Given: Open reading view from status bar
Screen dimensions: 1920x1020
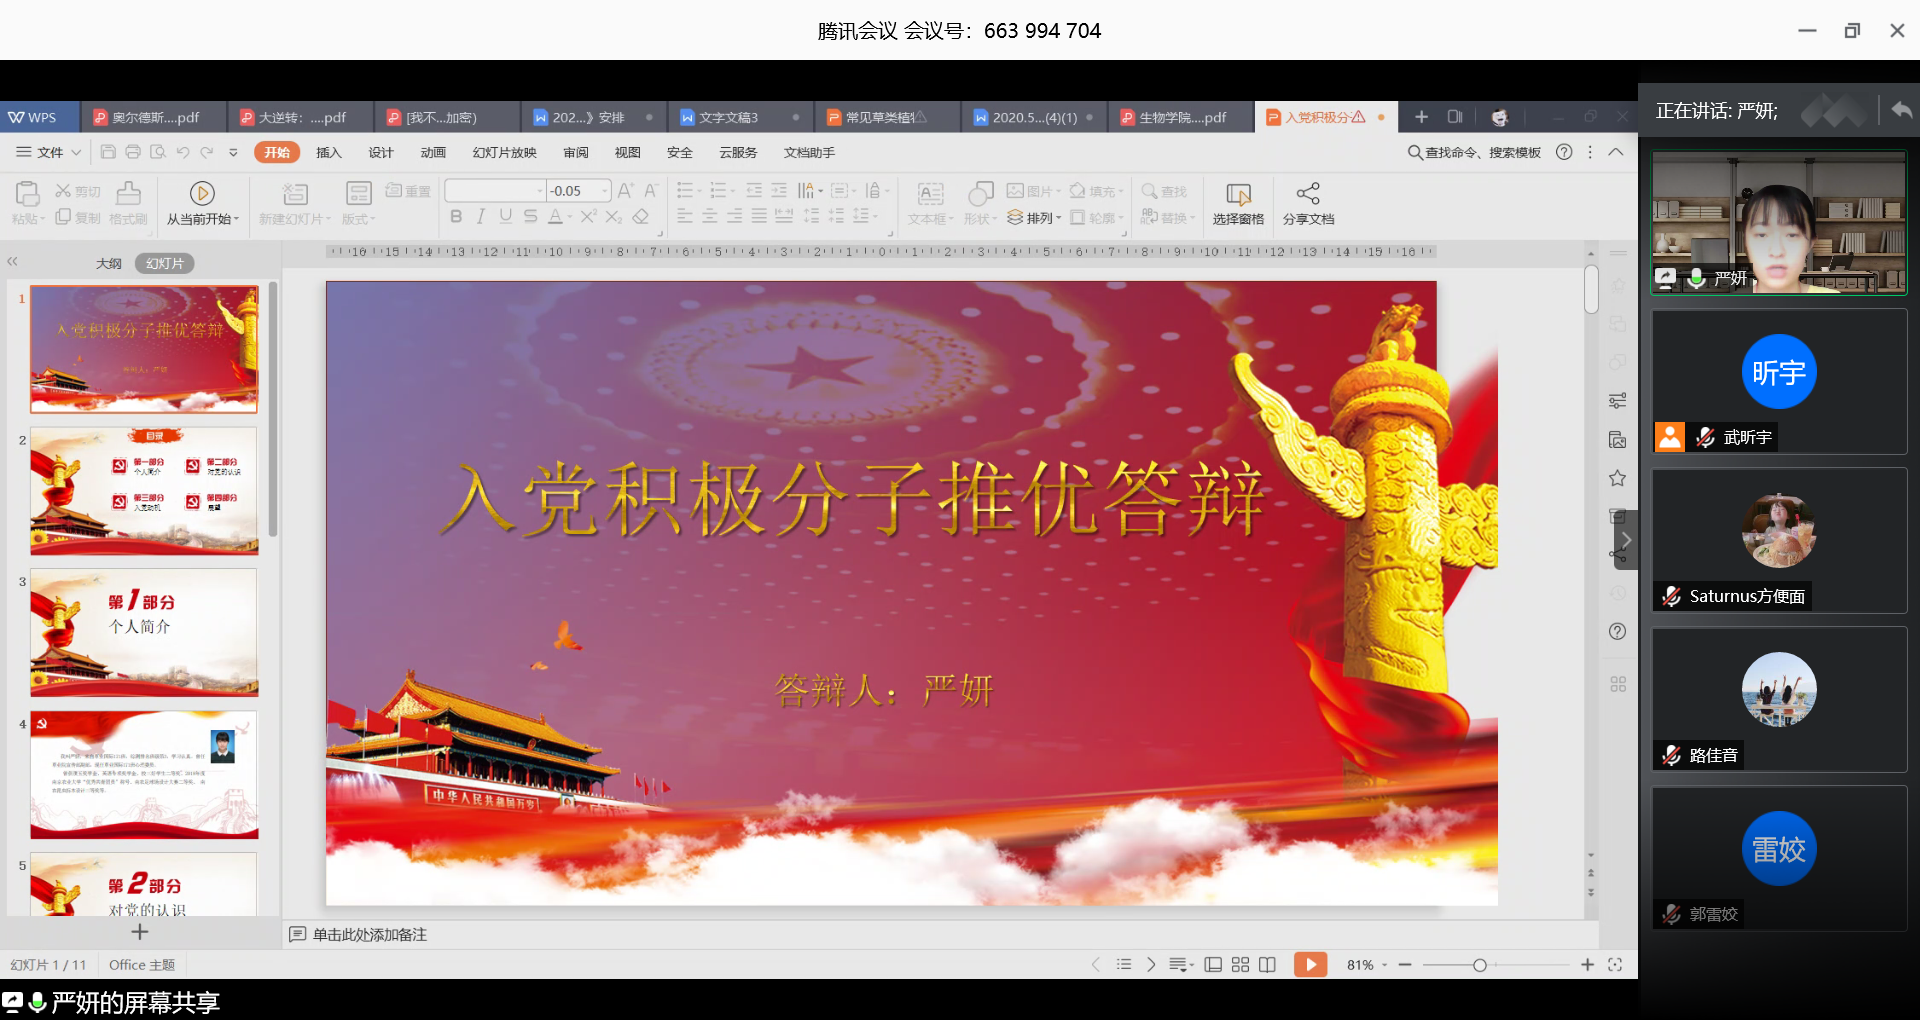Looking at the screenshot, I should point(1267,964).
